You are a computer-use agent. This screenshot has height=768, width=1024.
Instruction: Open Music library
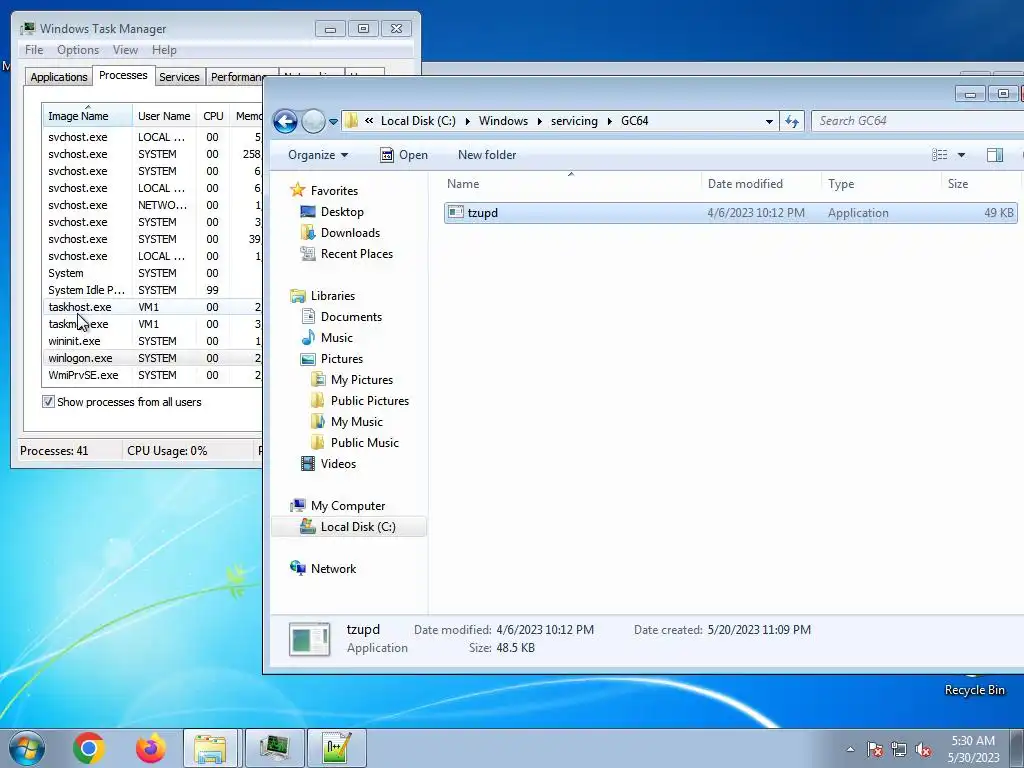click(x=336, y=338)
